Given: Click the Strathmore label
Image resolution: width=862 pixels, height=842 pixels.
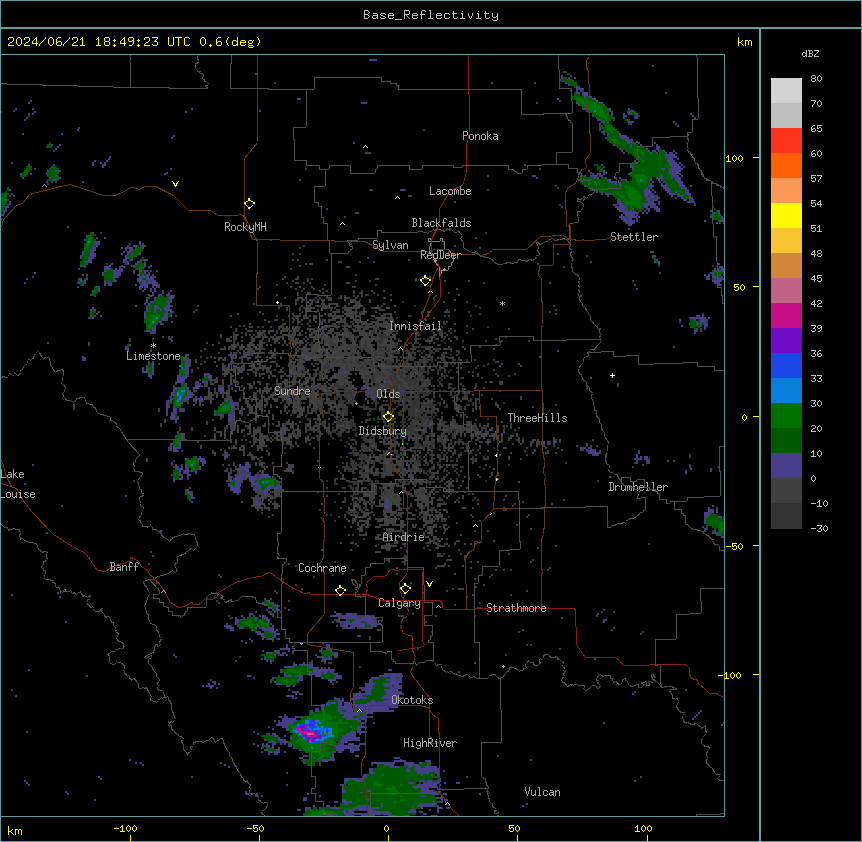Looking at the screenshot, I should click(x=516, y=608).
